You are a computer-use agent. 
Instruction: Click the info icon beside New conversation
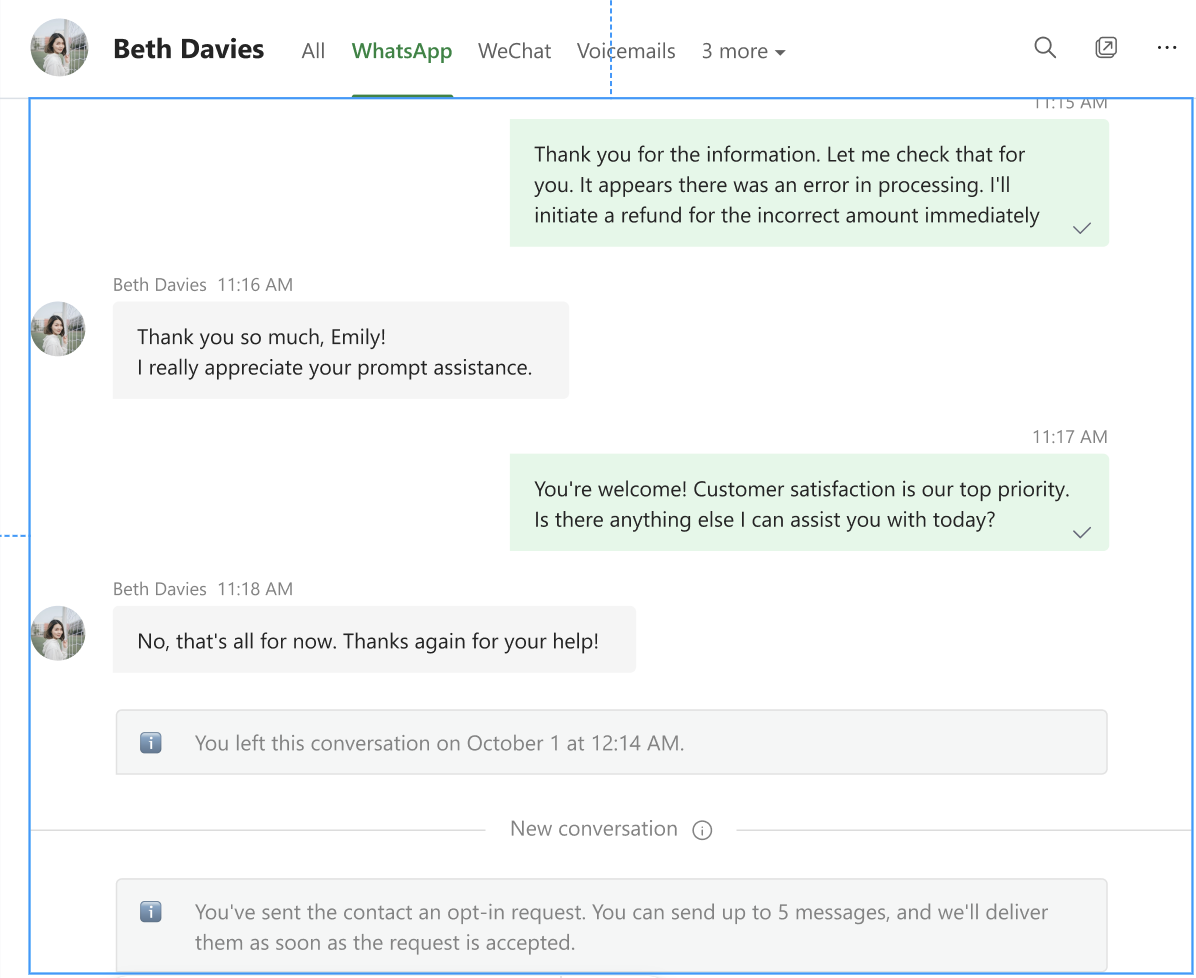tap(703, 830)
